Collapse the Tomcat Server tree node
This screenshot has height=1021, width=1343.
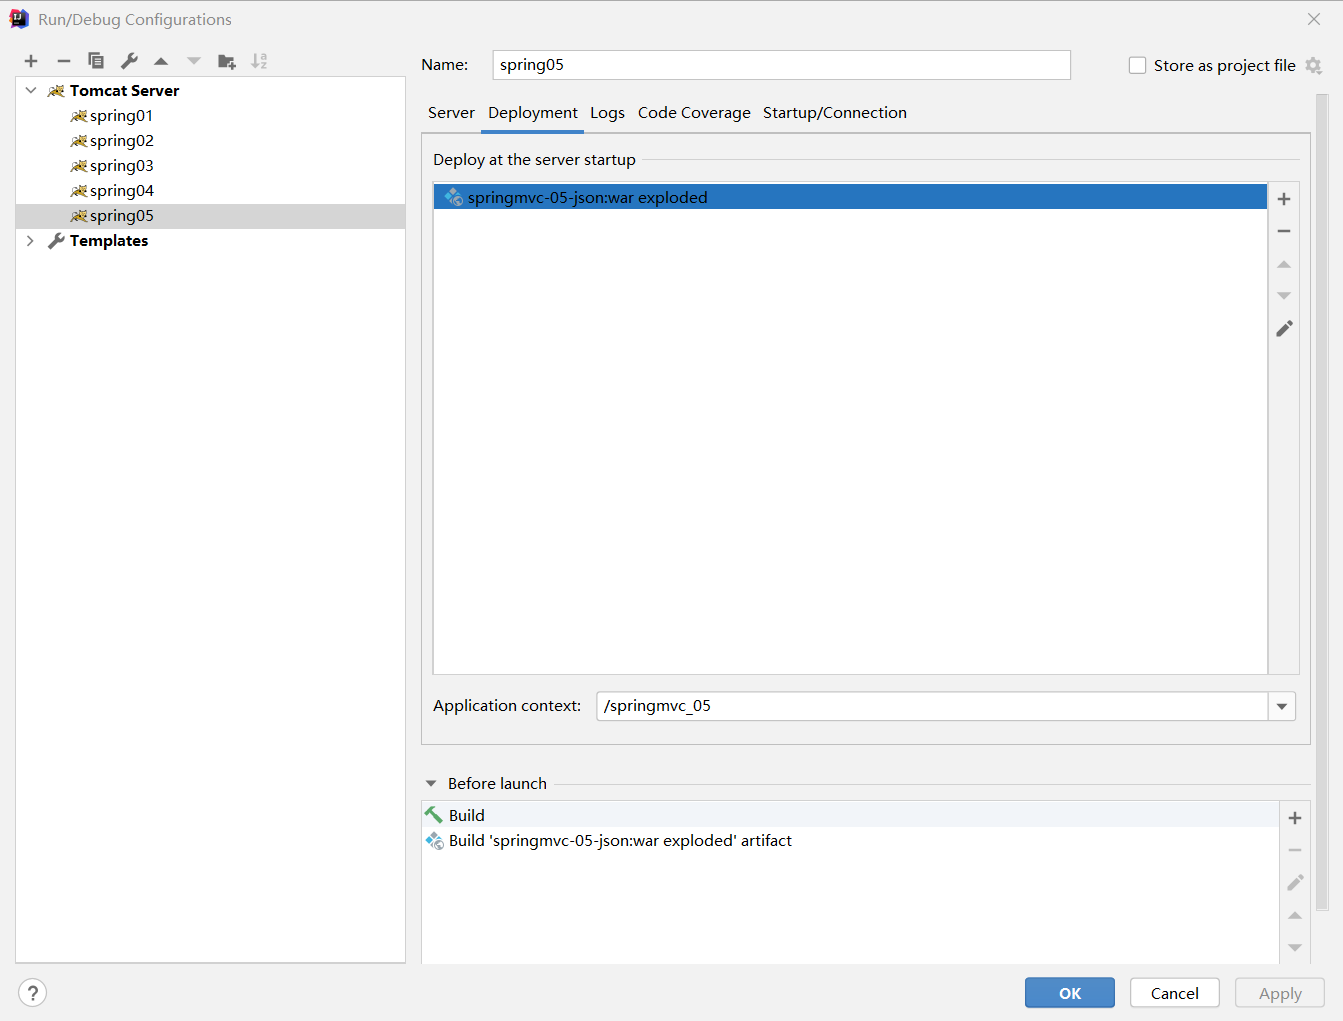pos(31,90)
